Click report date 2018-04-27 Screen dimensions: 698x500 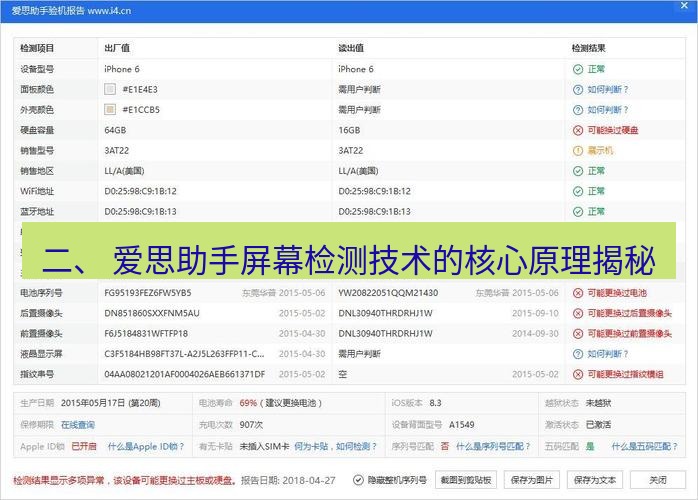pos(308,480)
